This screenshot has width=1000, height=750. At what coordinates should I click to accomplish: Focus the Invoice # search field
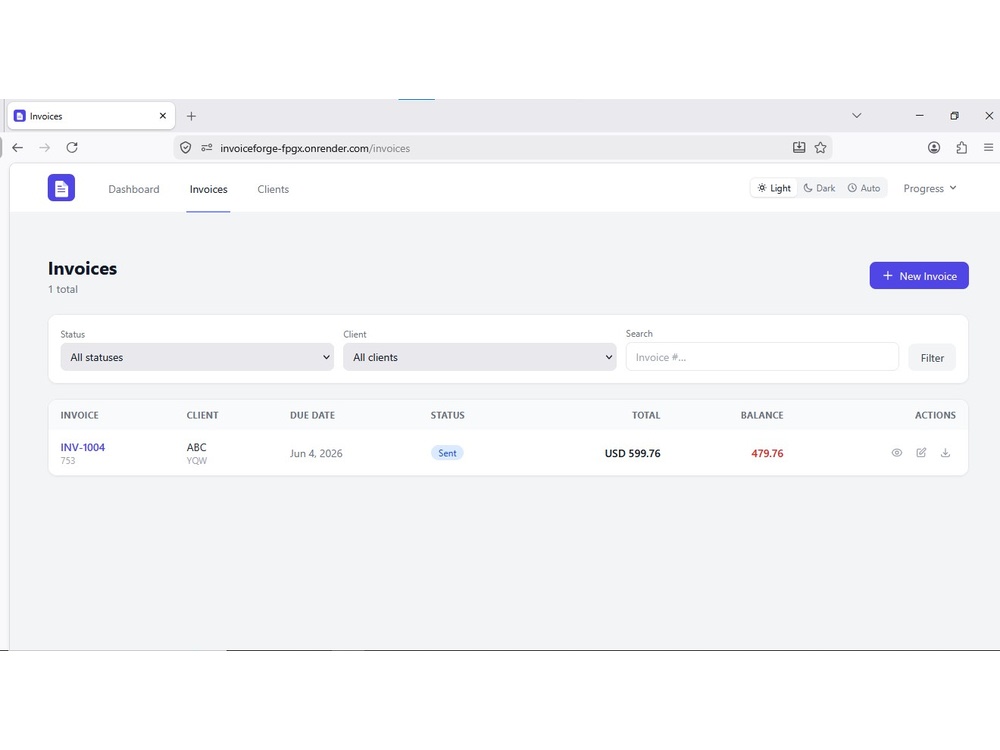click(x=762, y=357)
